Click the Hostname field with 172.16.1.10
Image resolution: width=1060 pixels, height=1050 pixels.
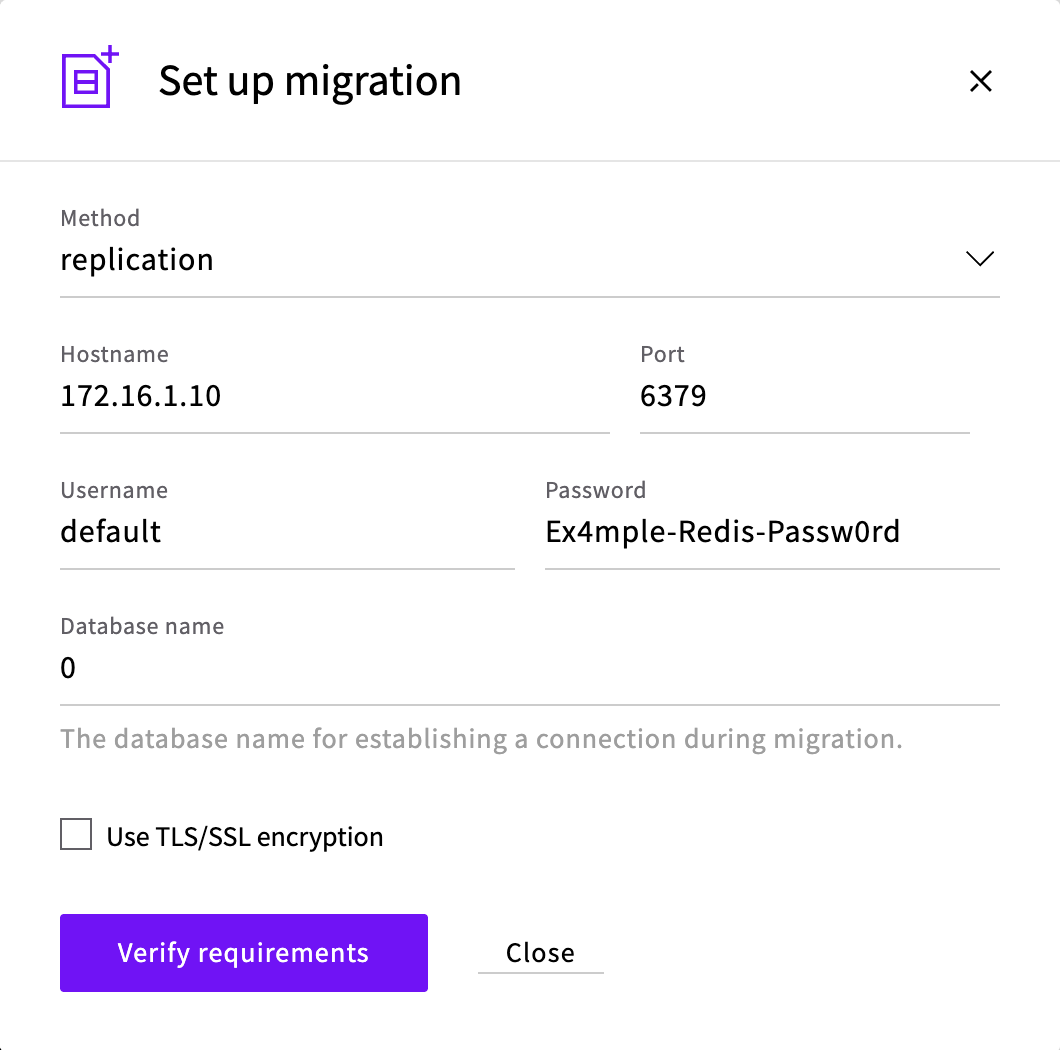[x=335, y=396]
